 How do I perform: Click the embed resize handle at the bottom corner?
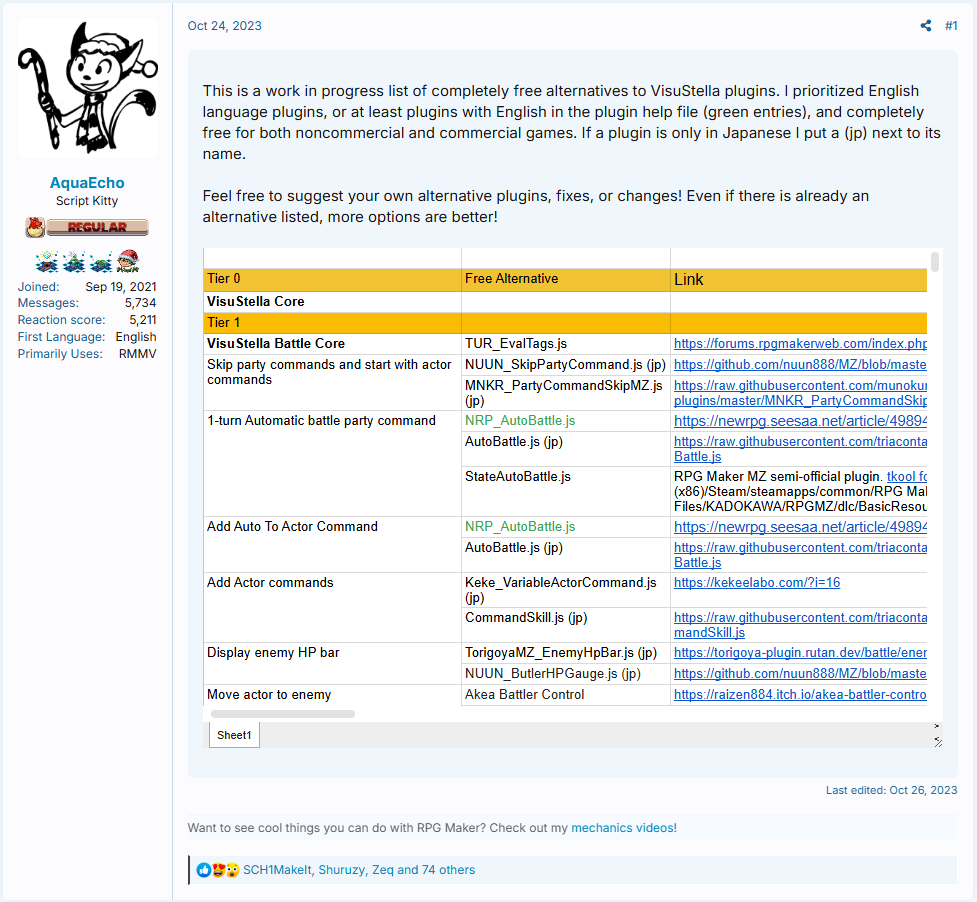coord(938,741)
